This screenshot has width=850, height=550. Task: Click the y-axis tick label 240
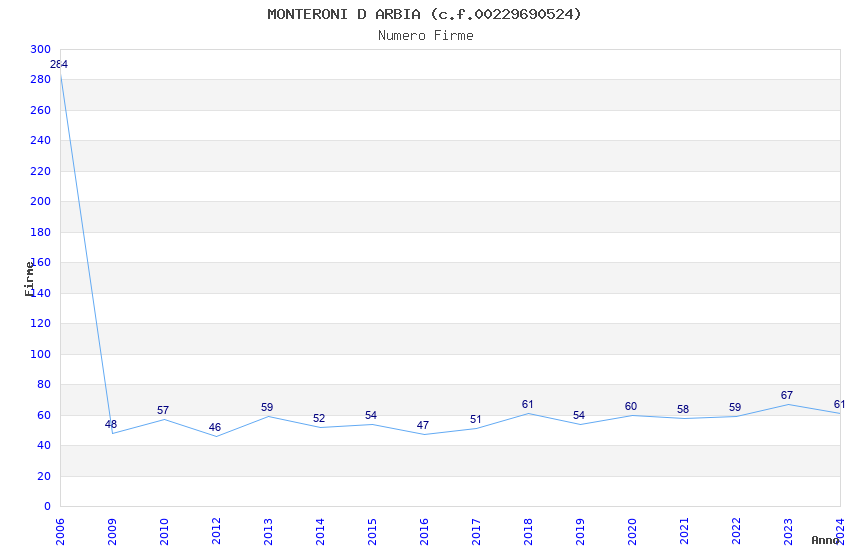coord(41,140)
